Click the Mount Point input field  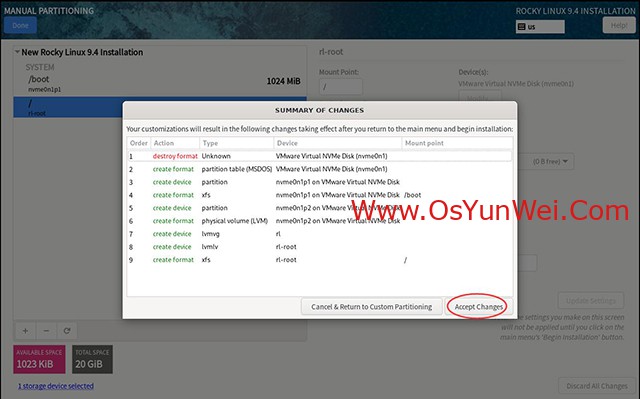click(341, 87)
